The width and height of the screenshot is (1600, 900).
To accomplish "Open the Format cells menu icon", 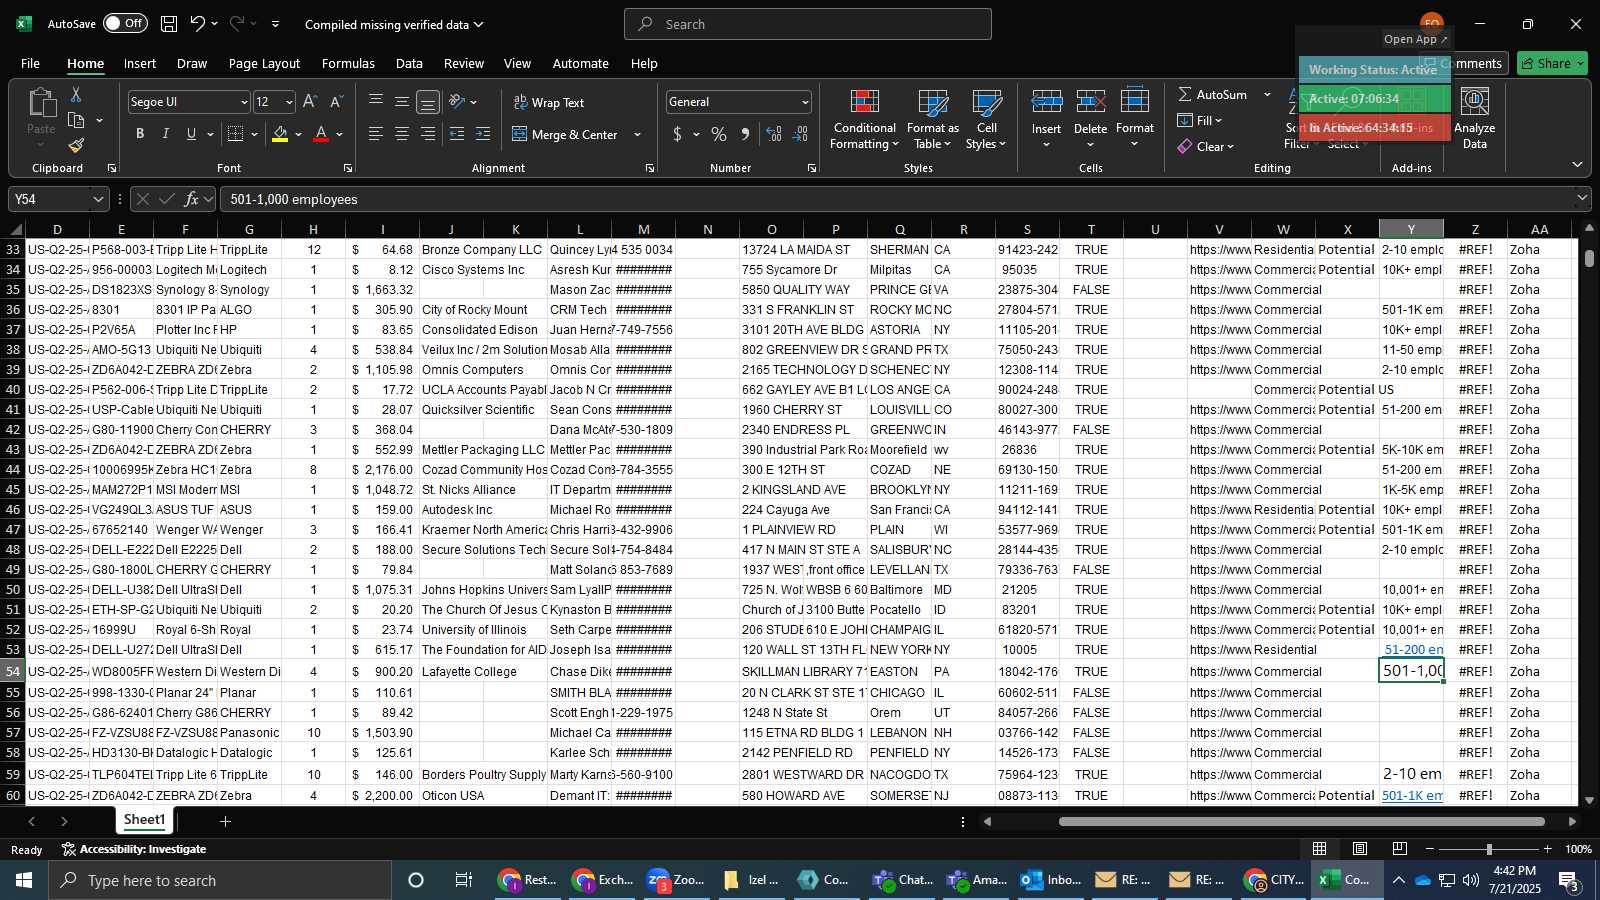I will tap(1135, 102).
